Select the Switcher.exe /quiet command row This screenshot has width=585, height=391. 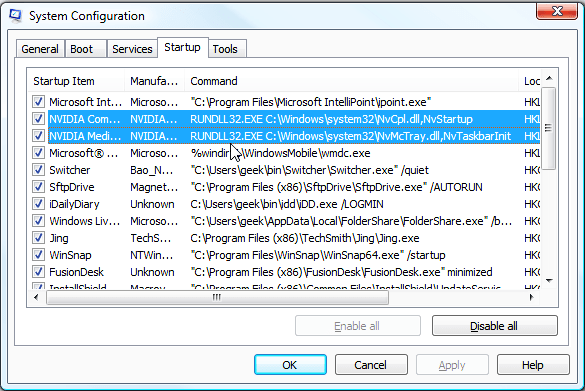tap(309, 170)
